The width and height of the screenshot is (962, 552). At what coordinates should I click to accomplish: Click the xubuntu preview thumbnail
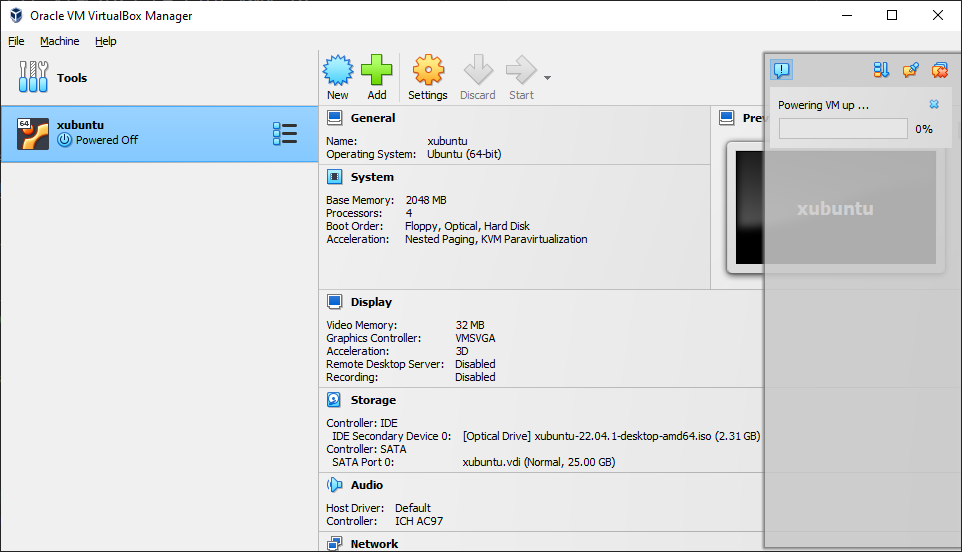(x=836, y=208)
